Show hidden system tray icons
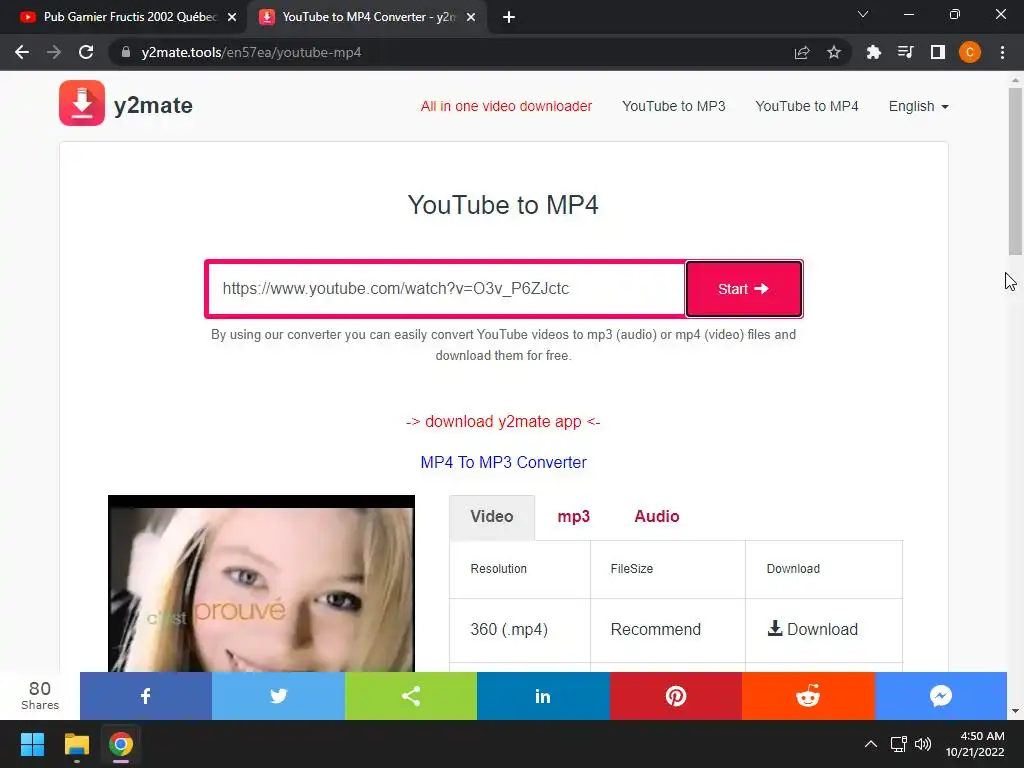Screen dimensions: 1024x768 871,744
